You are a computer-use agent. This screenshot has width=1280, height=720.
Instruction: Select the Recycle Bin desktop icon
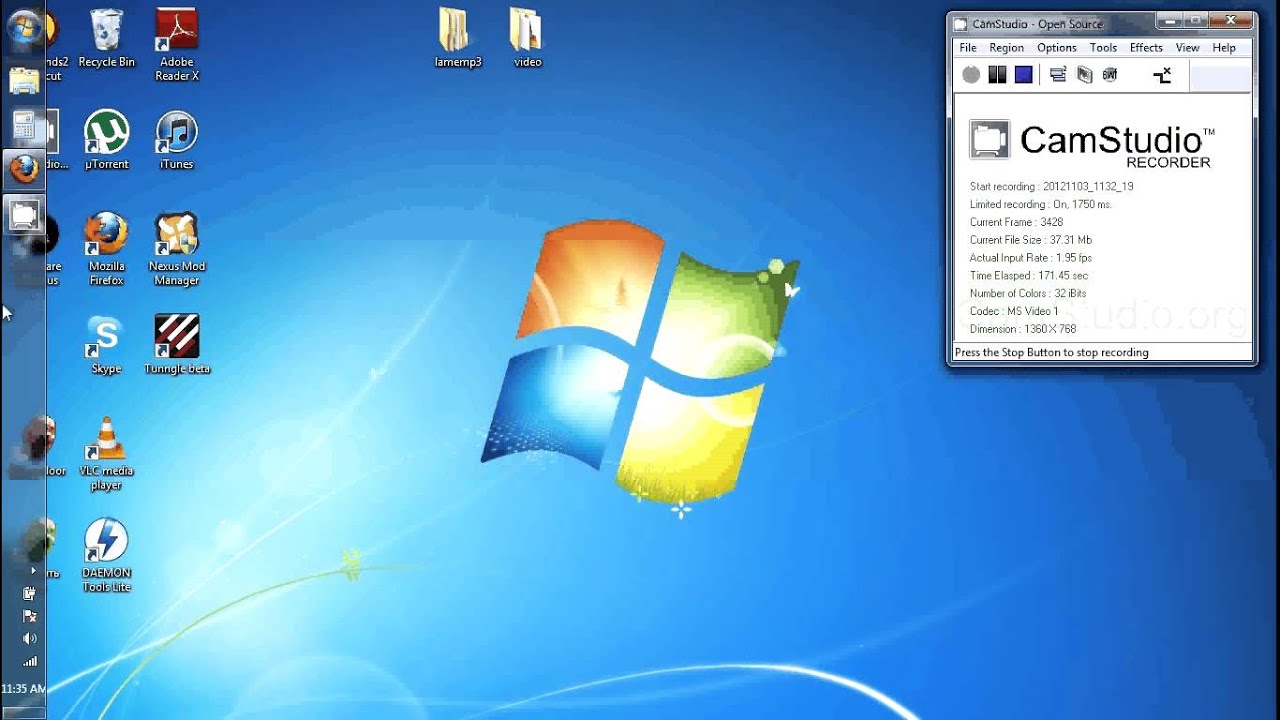tap(106, 39)
